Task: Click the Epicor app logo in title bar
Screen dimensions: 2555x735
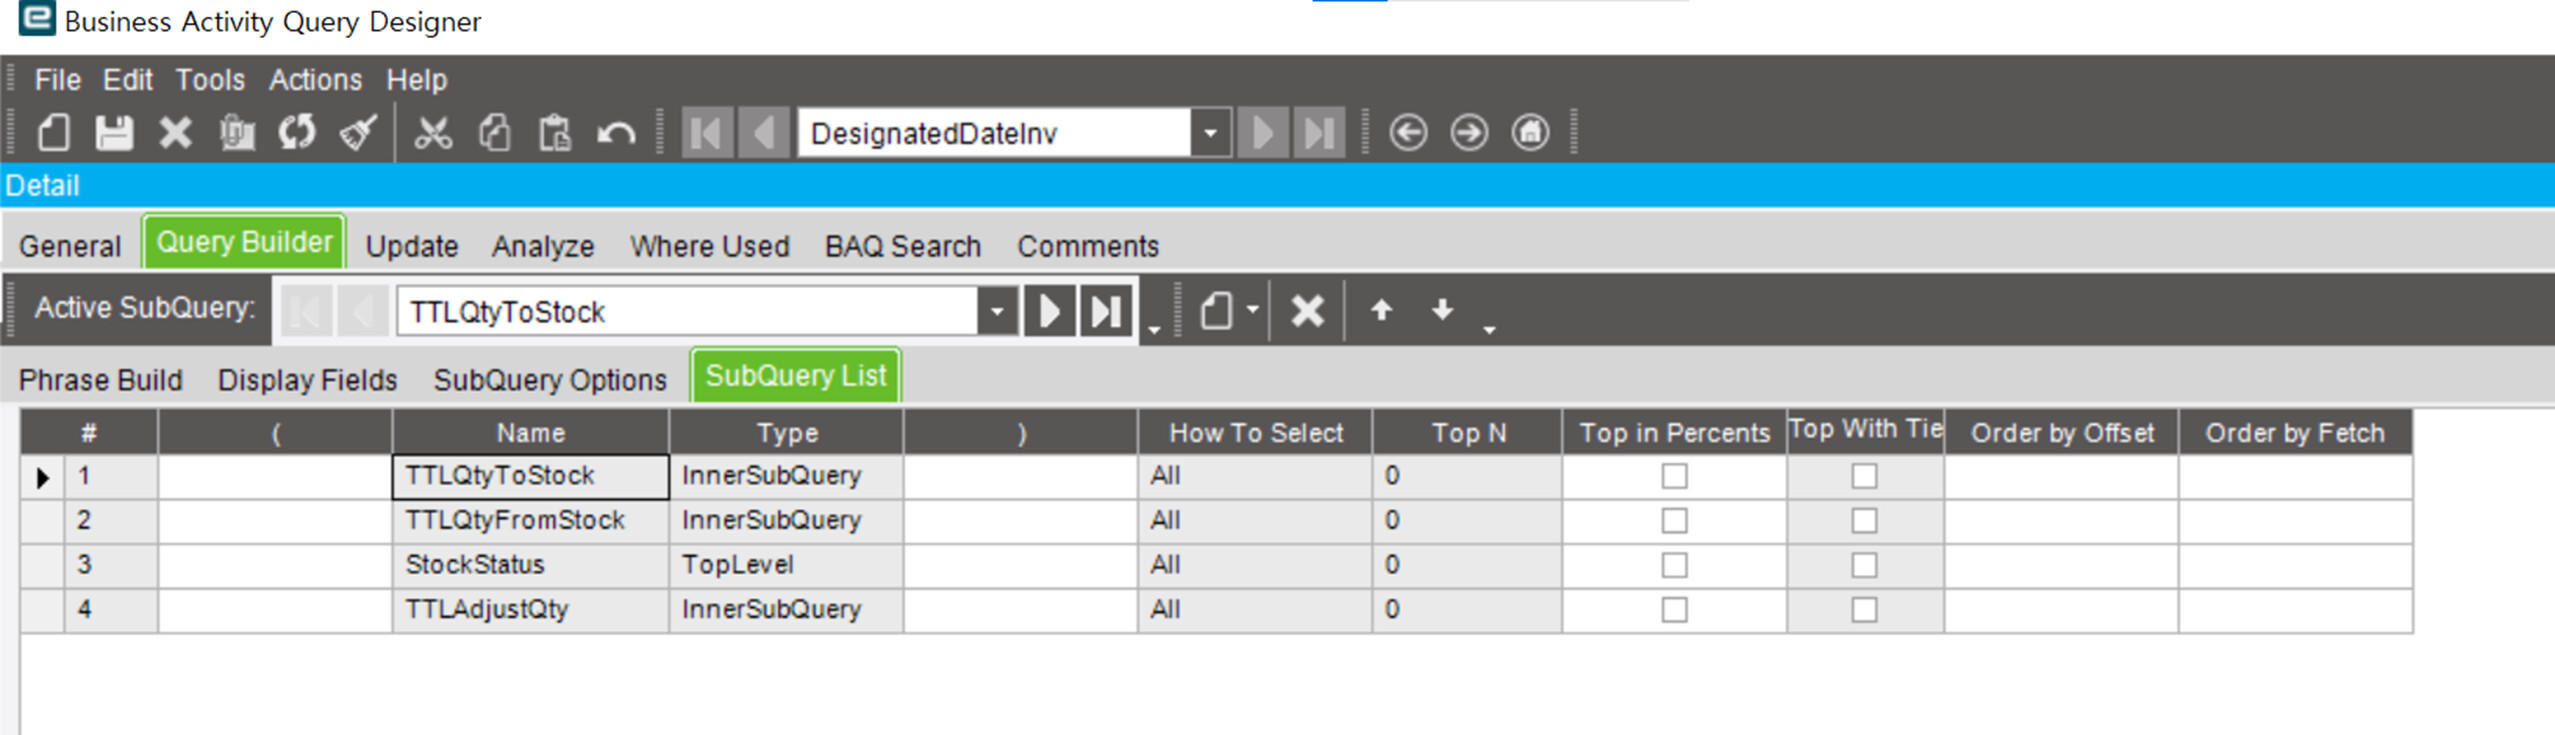Action: point(36,19)
